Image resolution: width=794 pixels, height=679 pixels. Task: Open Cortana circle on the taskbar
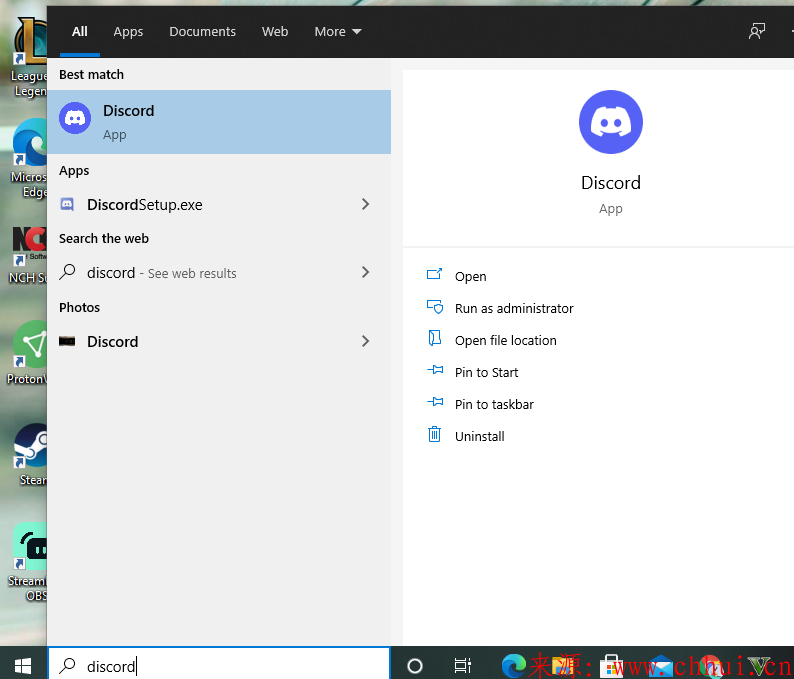point(415,665)
